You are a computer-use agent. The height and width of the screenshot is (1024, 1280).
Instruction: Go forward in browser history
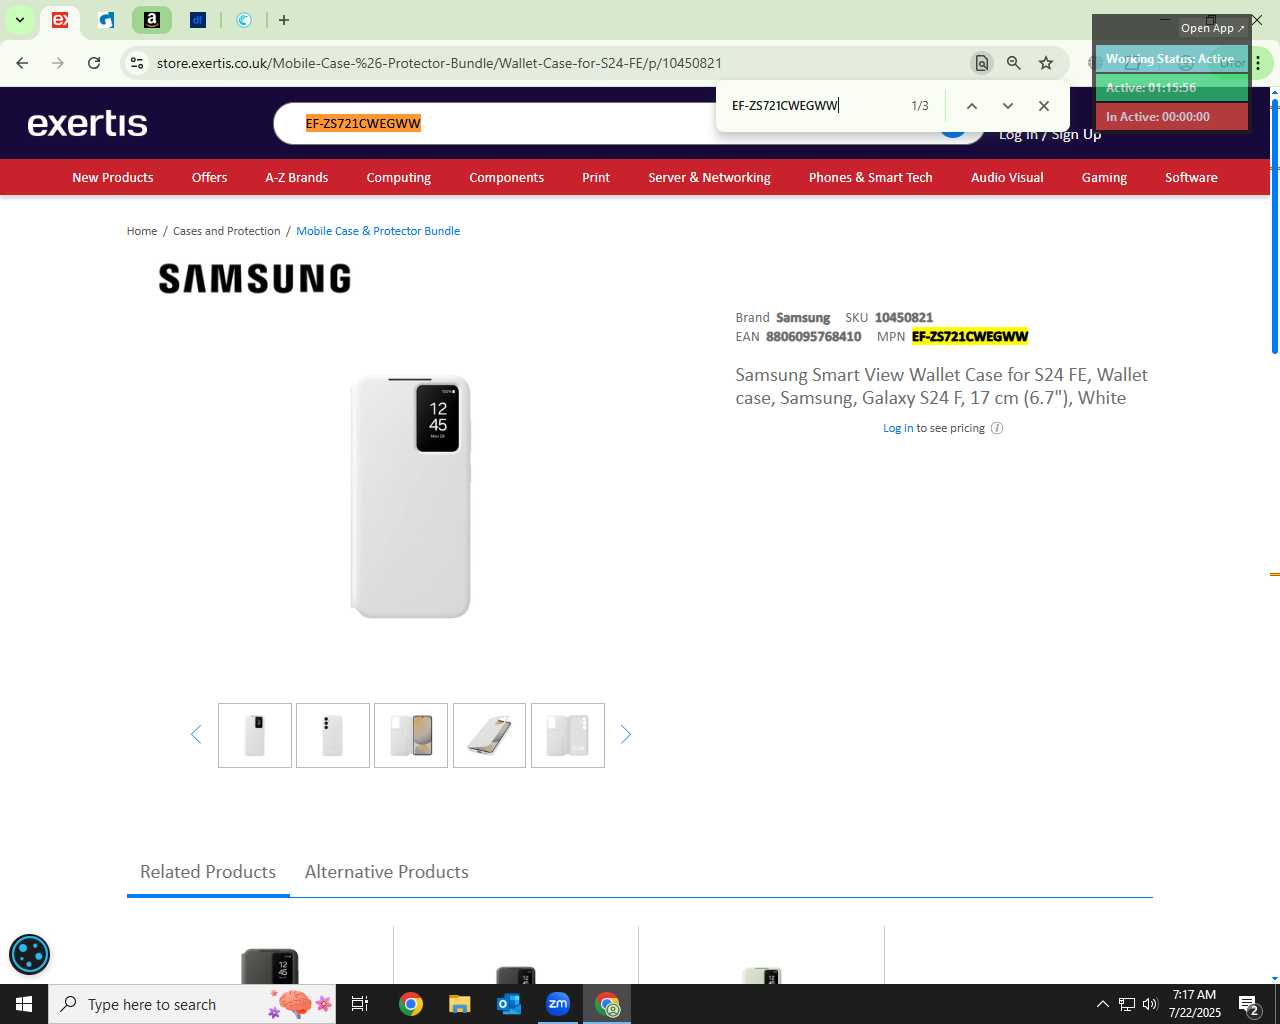coord(58,63)
